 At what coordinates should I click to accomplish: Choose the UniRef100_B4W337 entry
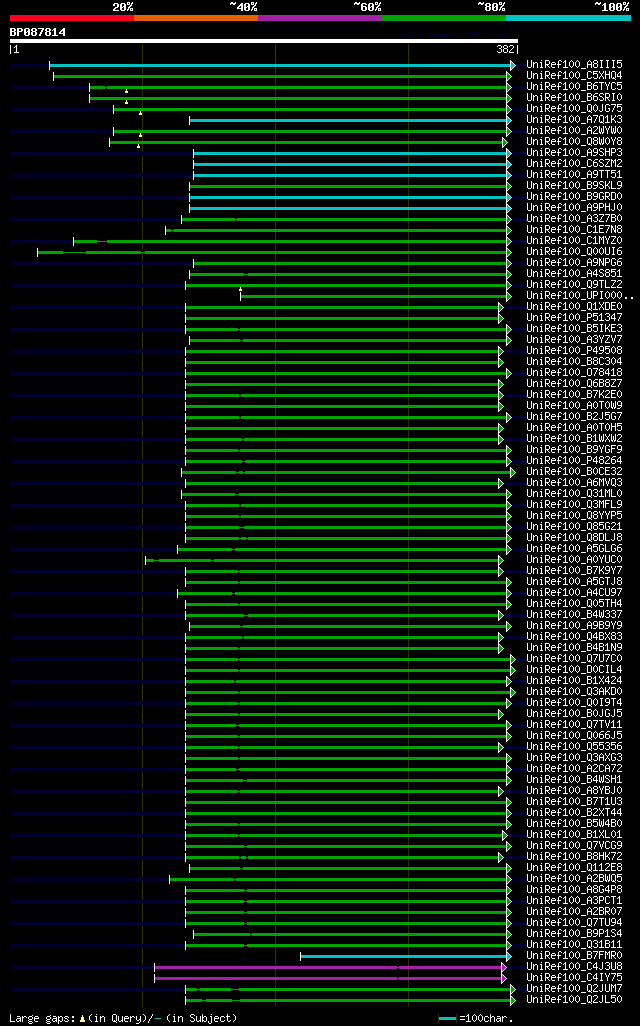(x=574, y=614)
